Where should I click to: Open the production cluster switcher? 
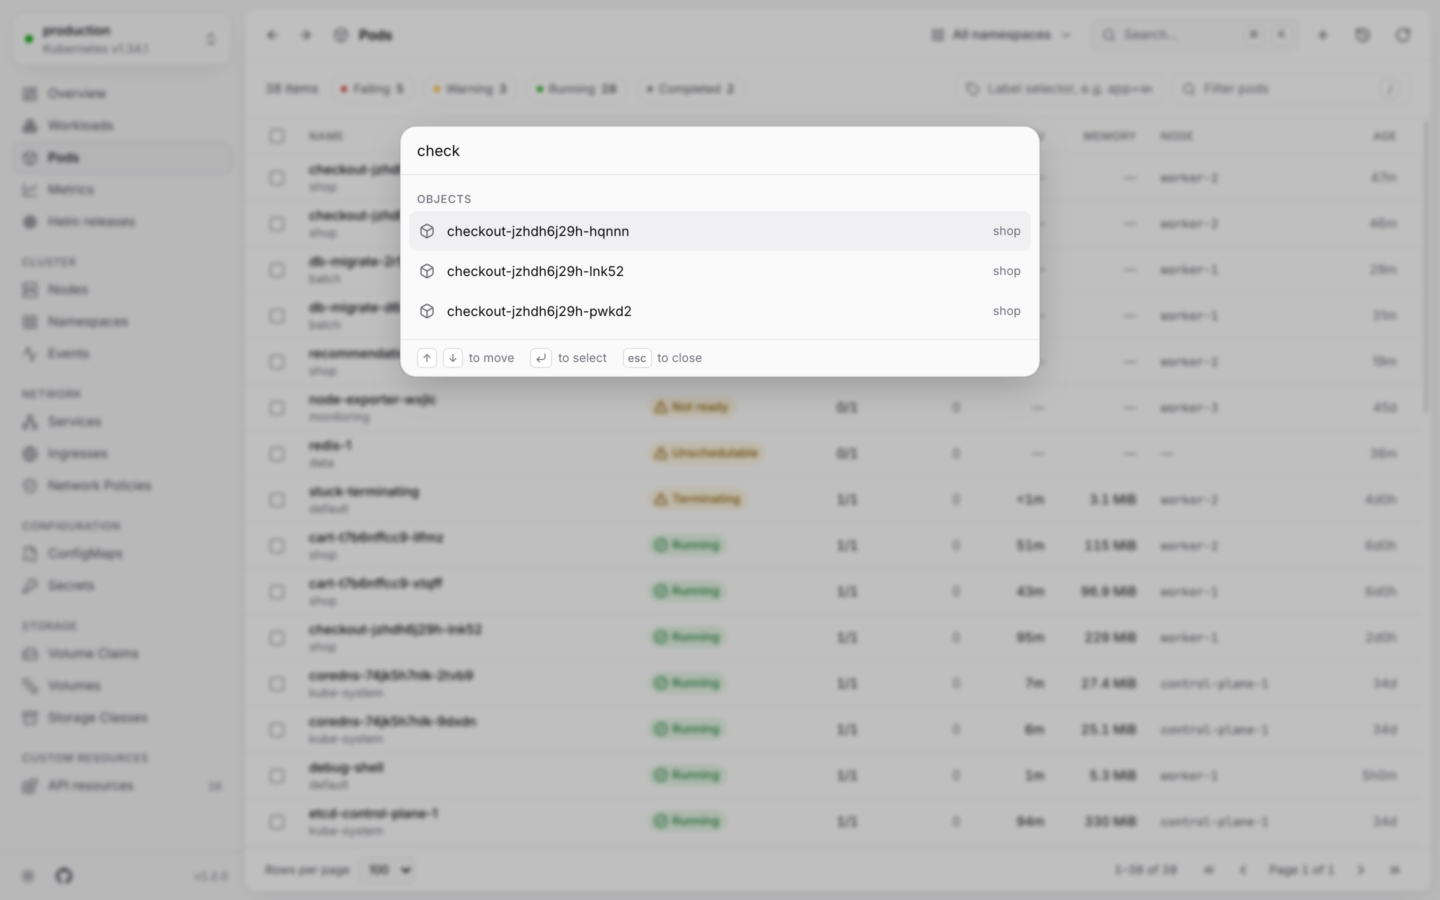122,39
